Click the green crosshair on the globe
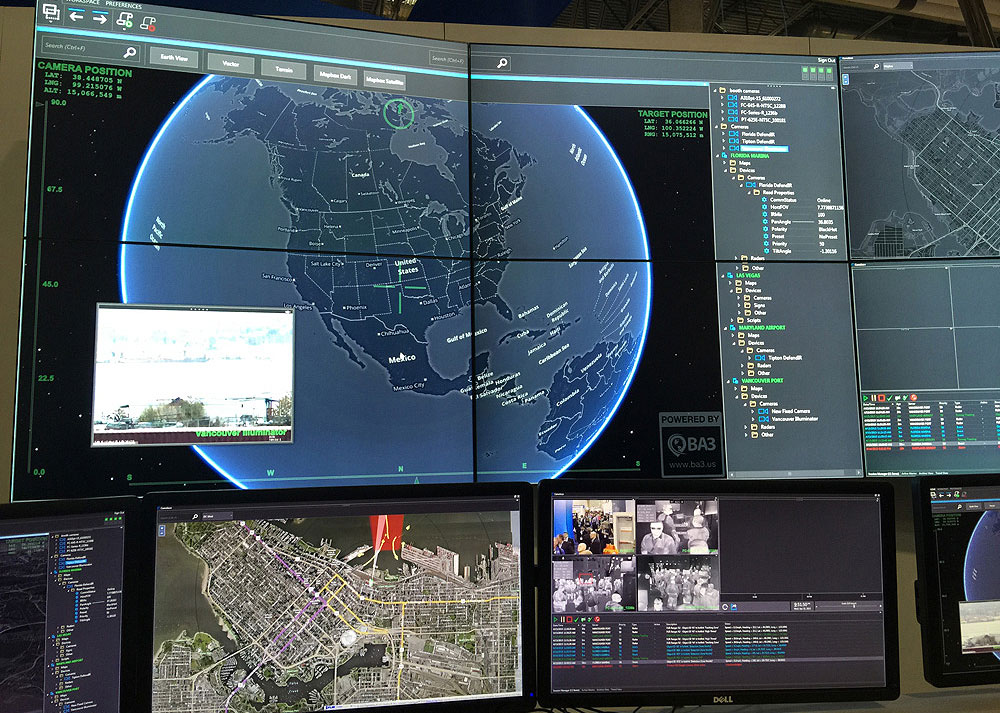The height and width of the screenshot is (713, 1000). [400, 288]
